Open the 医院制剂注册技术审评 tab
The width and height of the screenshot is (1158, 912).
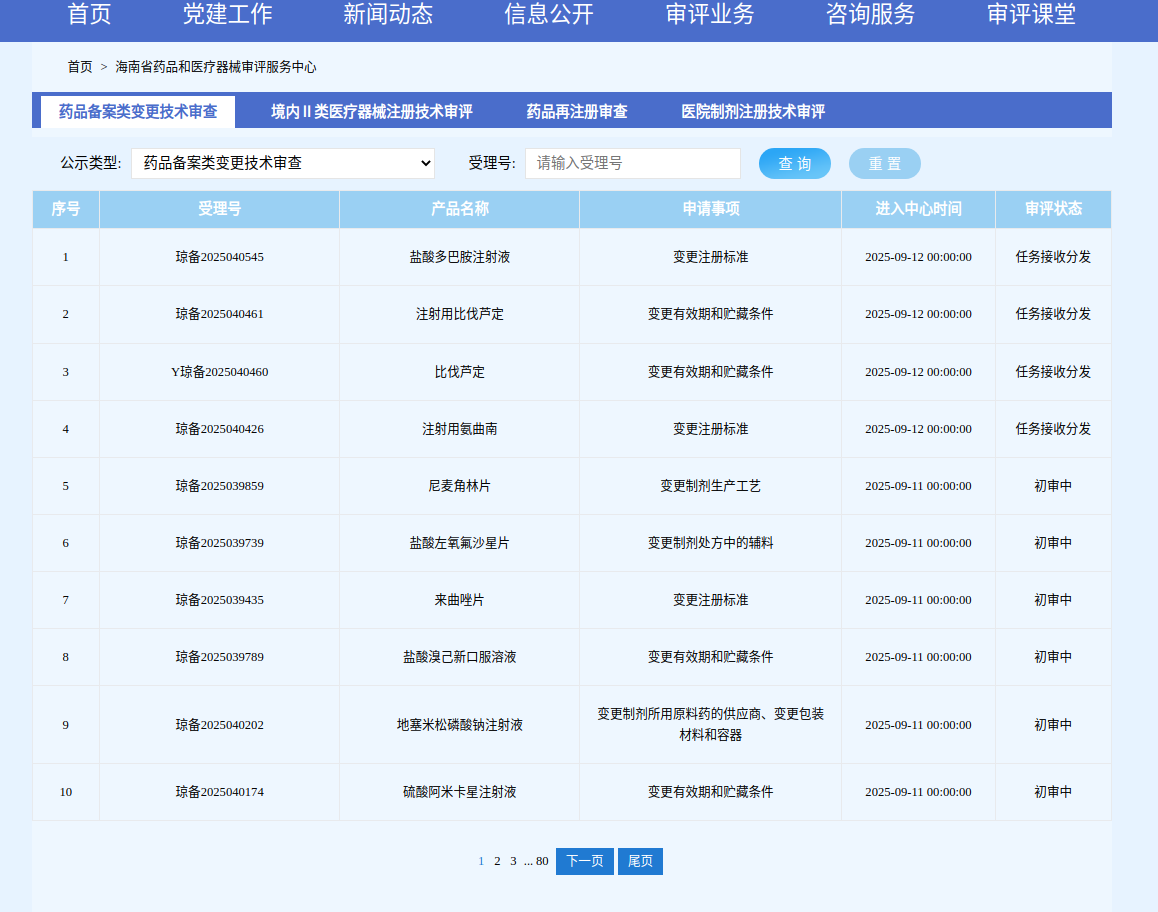753,112
